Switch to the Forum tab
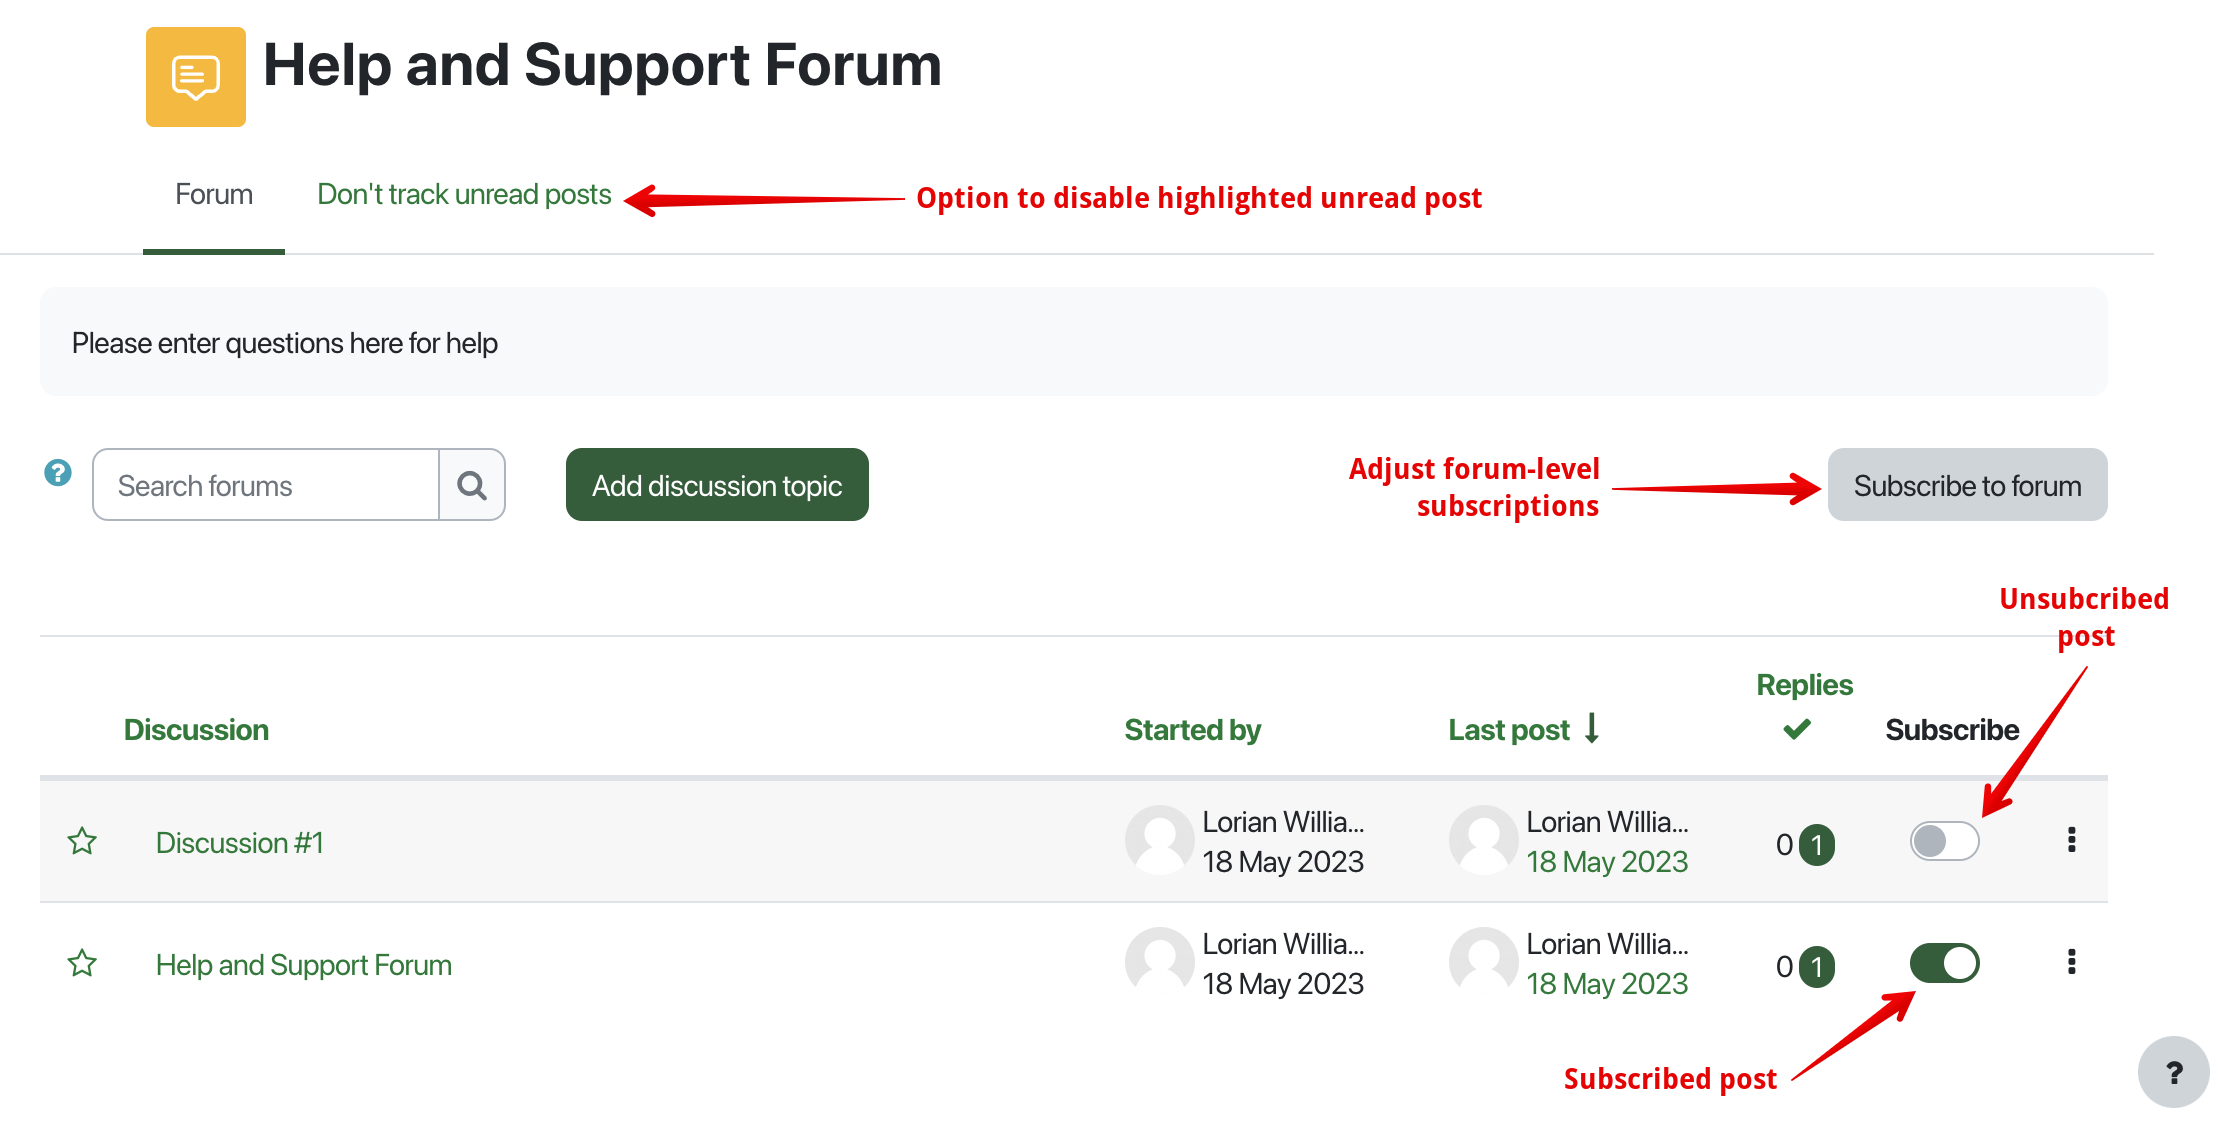 coord(214,194)
